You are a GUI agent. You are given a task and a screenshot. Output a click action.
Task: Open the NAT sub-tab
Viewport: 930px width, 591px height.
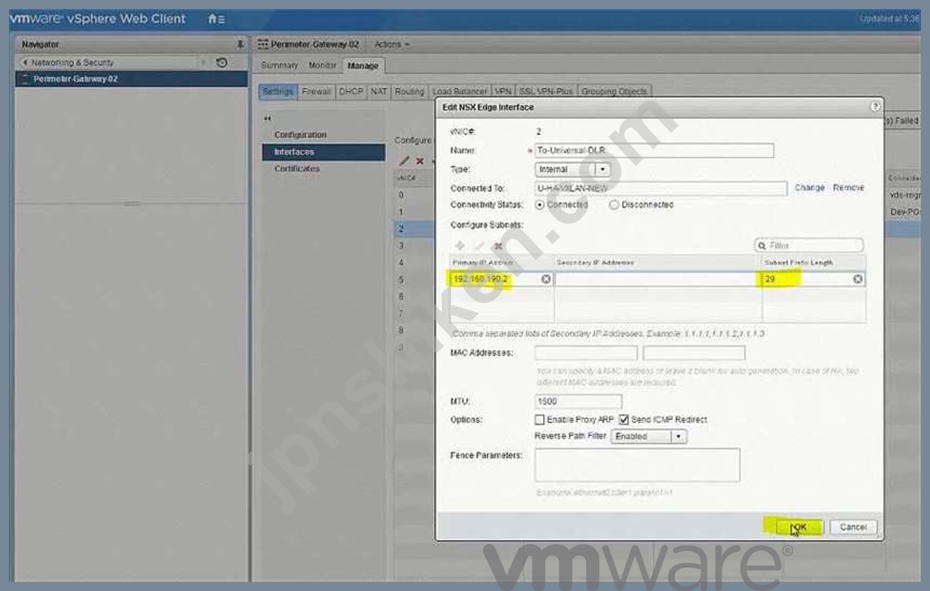(378, 91)
